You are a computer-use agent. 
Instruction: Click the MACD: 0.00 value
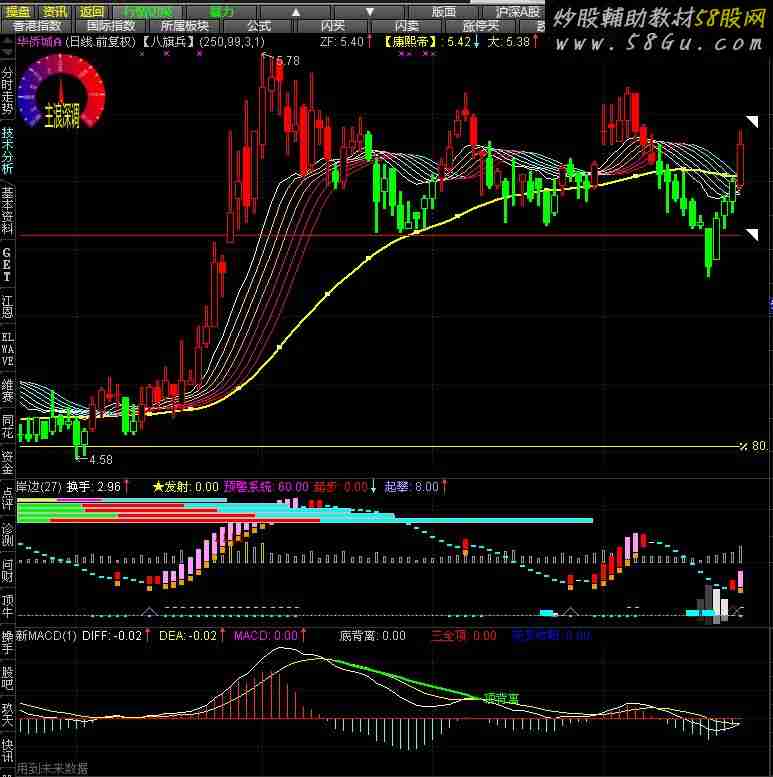tap(266, 636)
